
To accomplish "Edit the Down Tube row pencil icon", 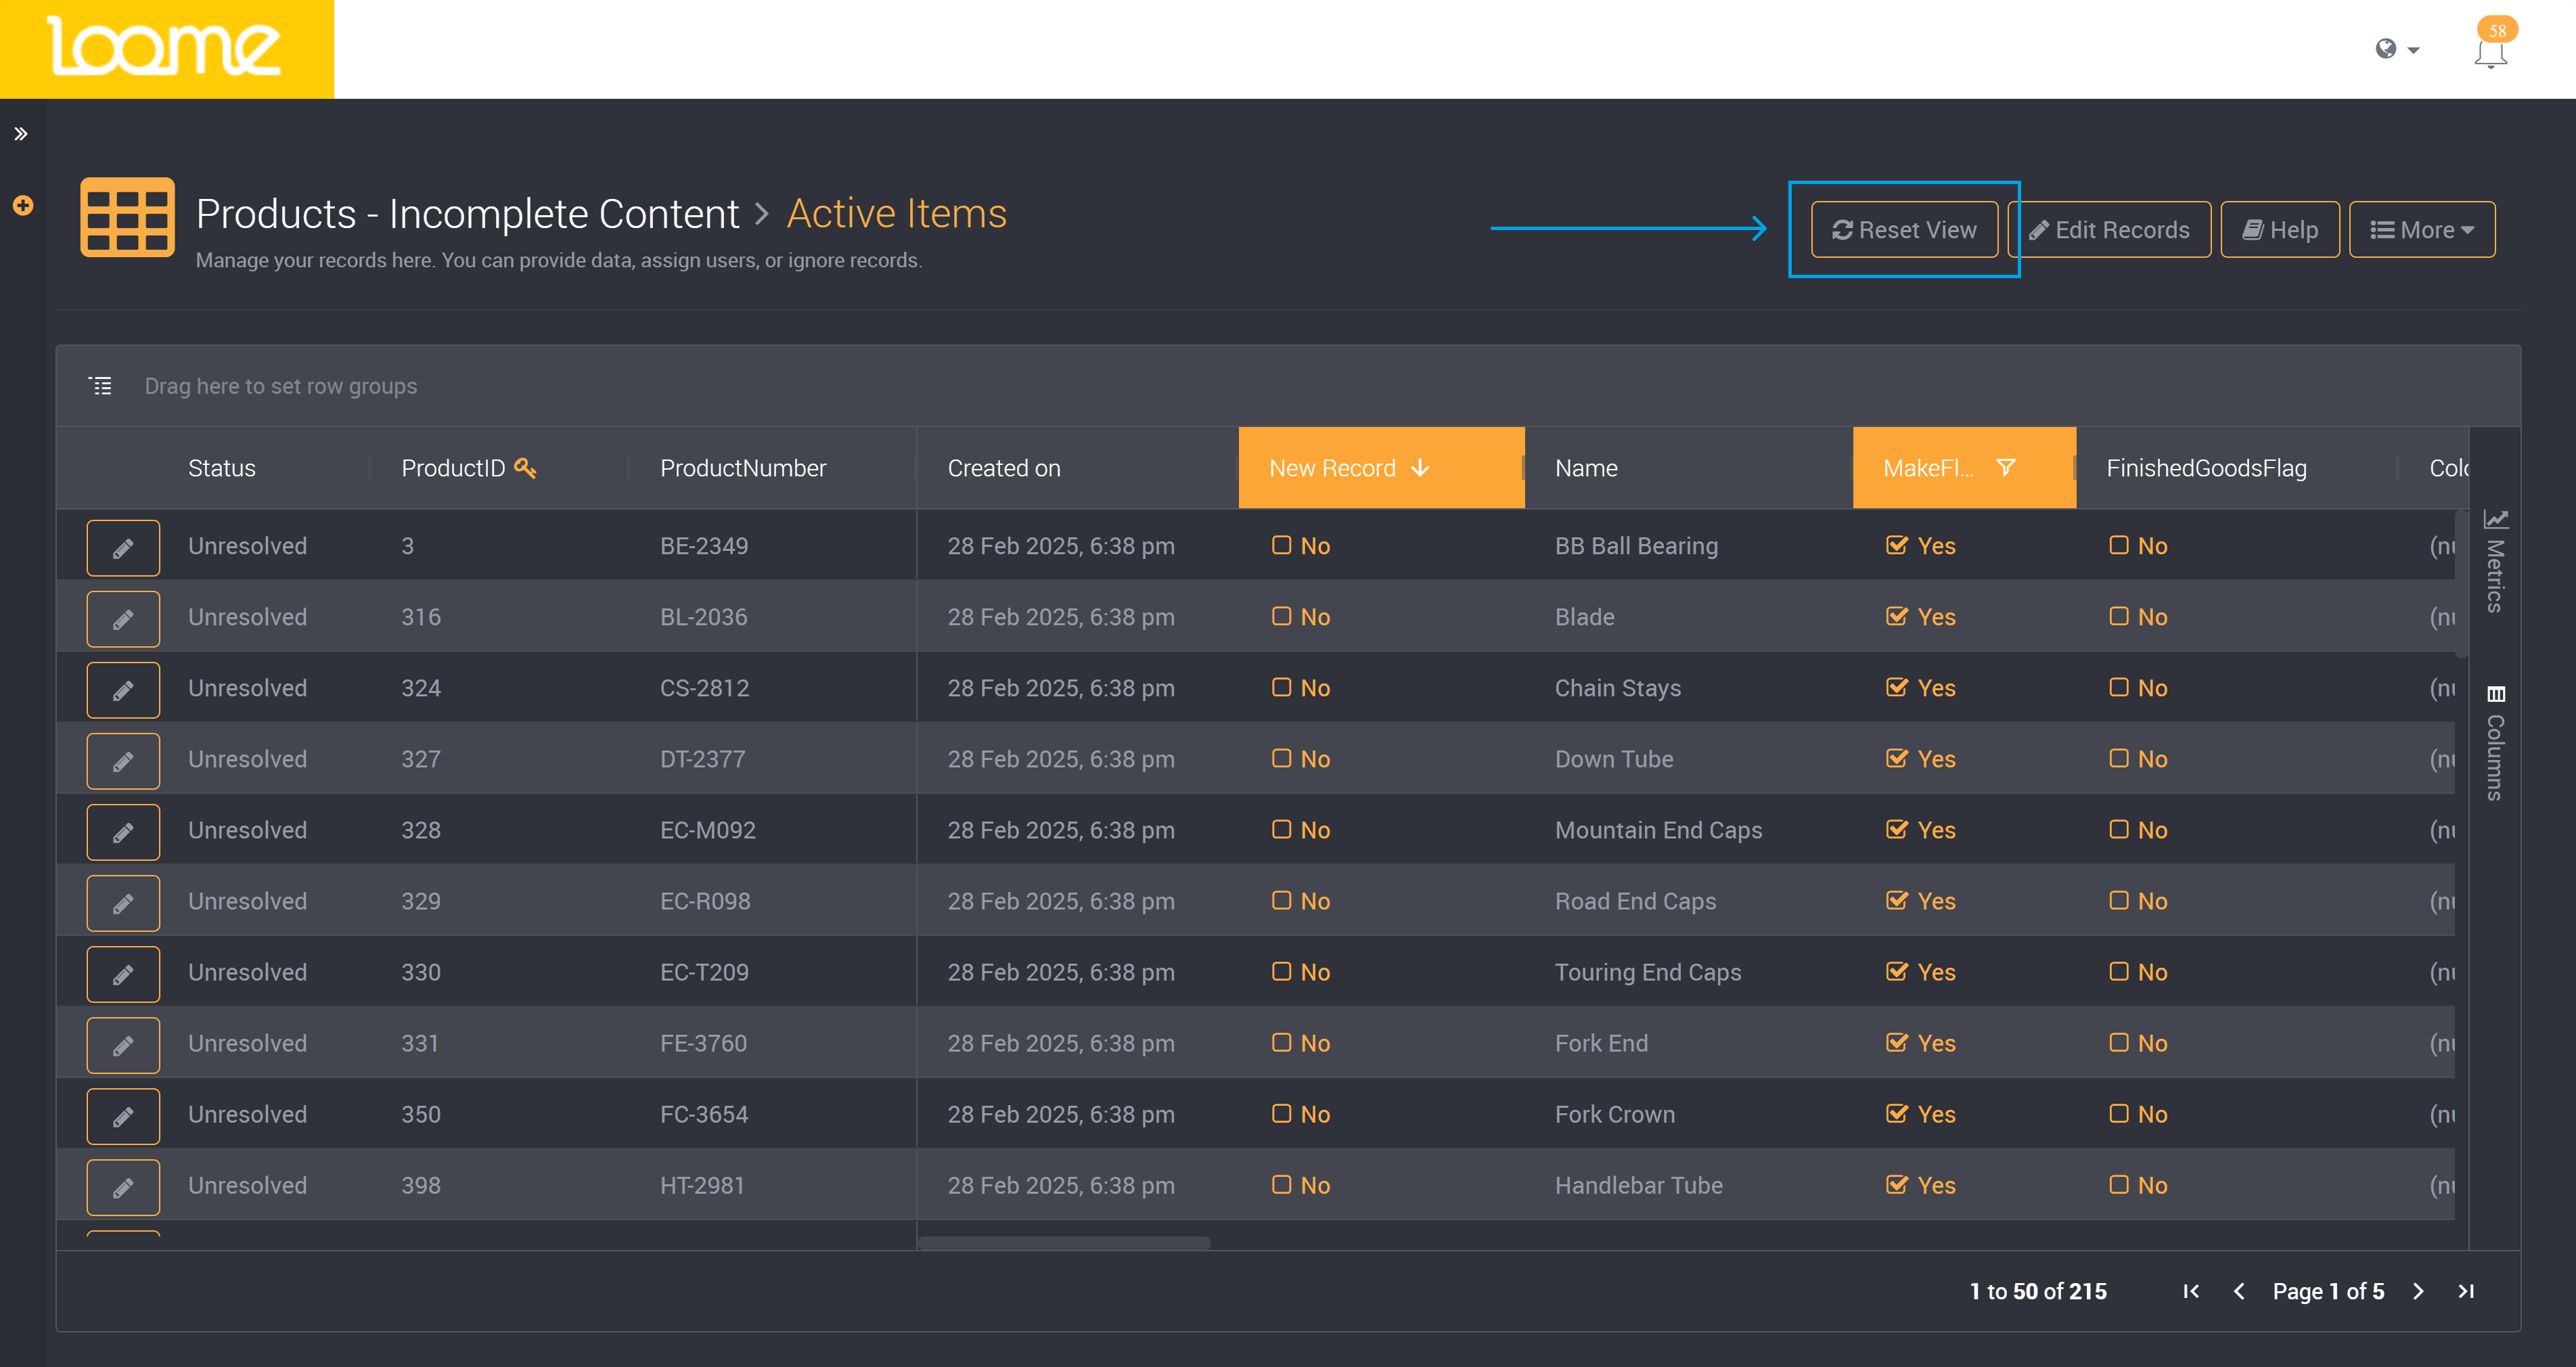I will click(x=123, y=760).
